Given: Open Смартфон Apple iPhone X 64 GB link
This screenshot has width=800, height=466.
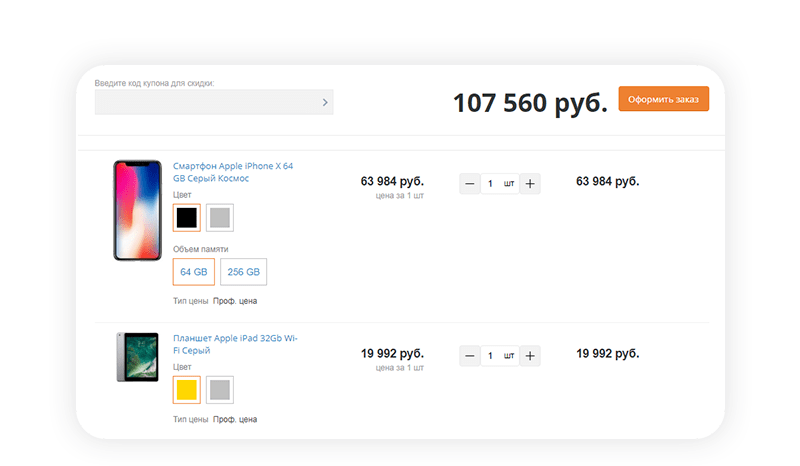Looking at the screenshot, I should click(x=233, y=172).
